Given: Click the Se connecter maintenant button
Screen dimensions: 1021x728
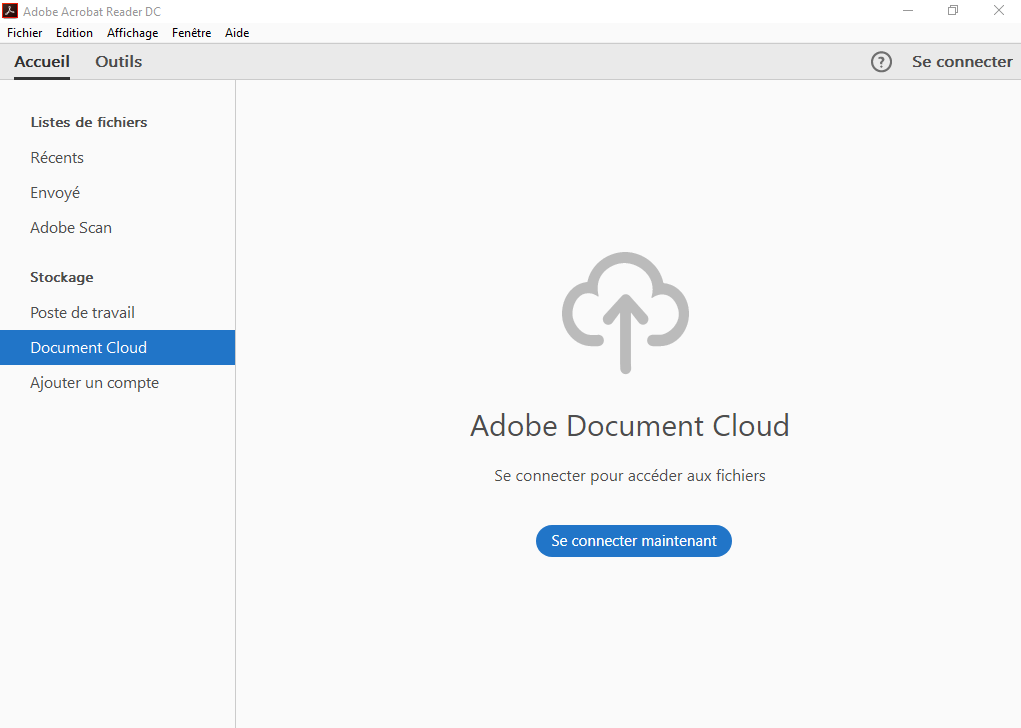Looking at the screenshot, I should pyautogui.click(x=634, y=541).
